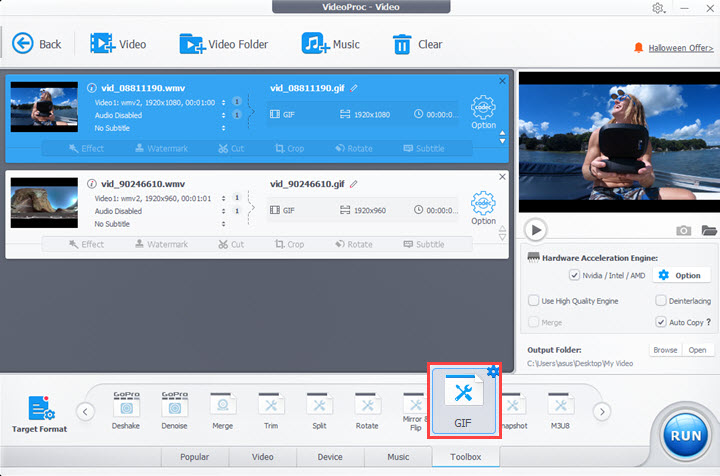
Task: Toggle the Merge checkbox
Action: click(x=533, y=322)
